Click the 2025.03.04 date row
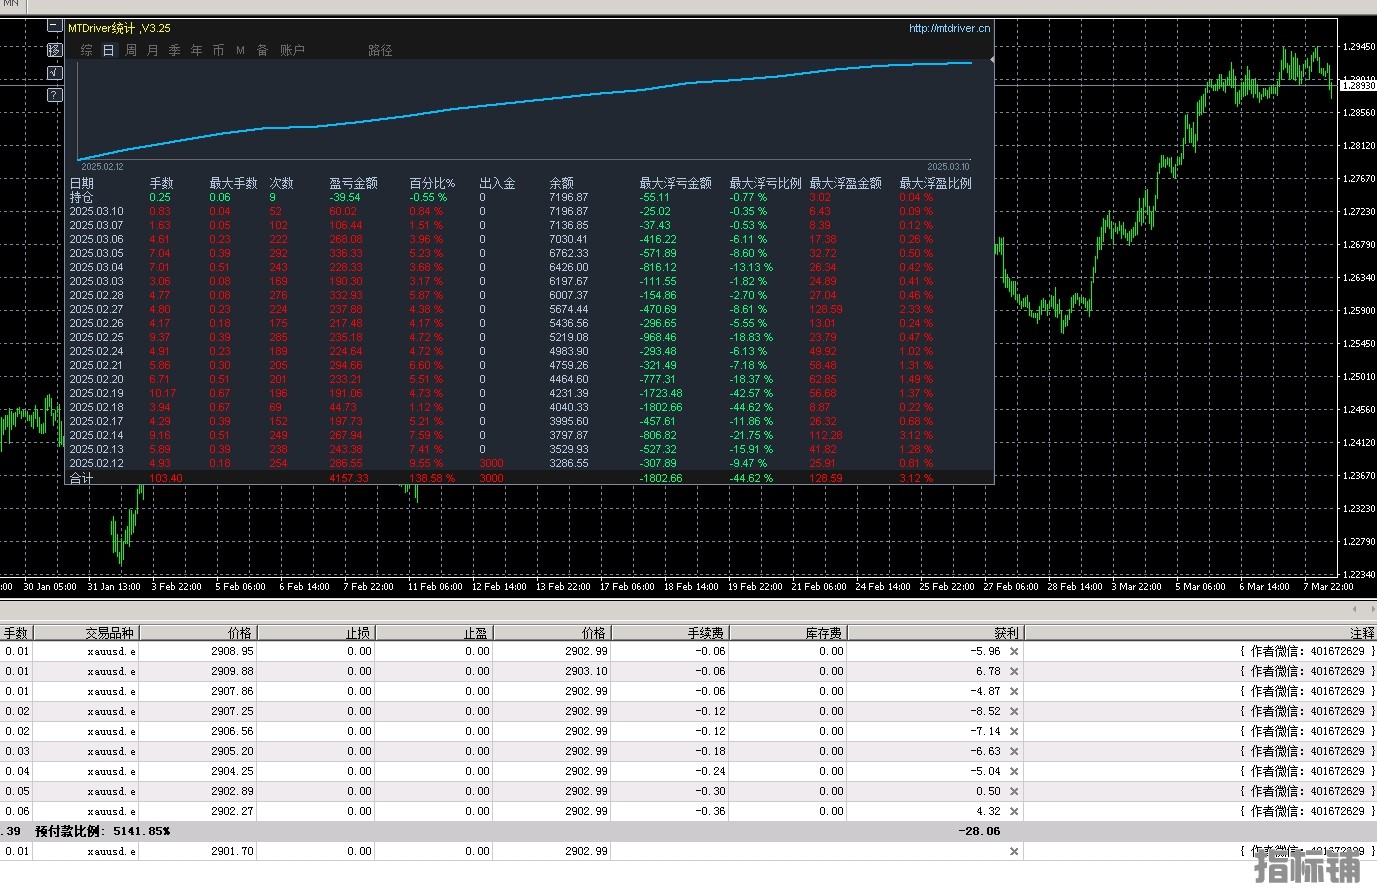This screenshot has height=891, width=1377. 97,267
